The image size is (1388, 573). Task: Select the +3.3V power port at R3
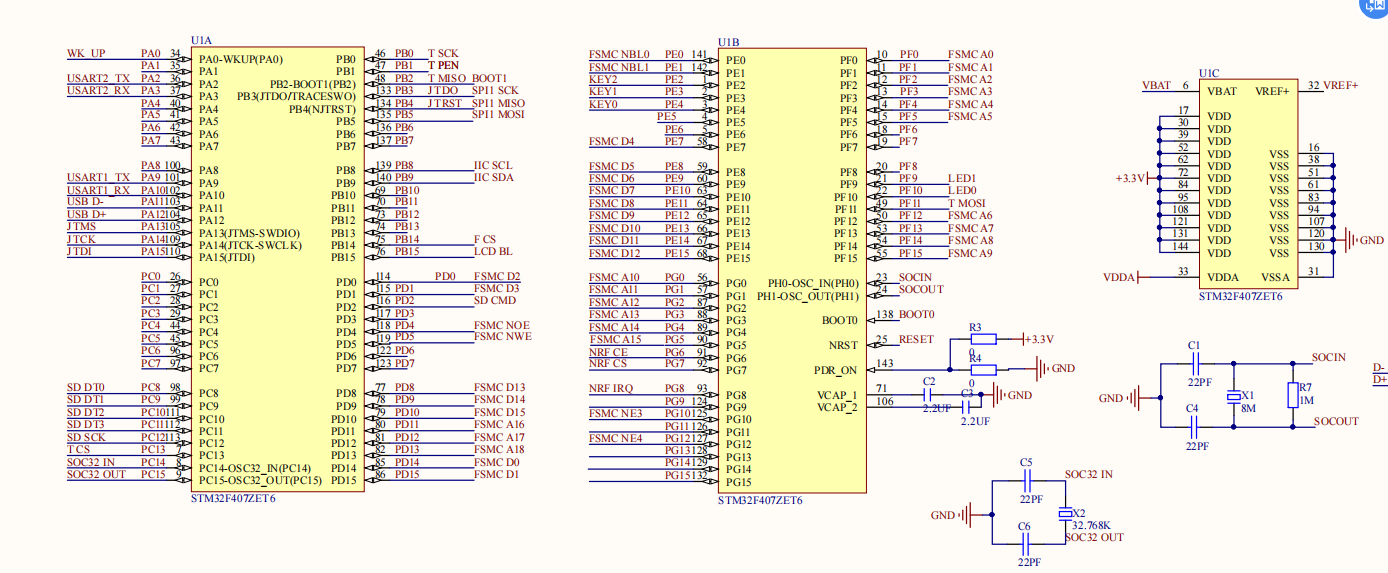pos(1041,340)
